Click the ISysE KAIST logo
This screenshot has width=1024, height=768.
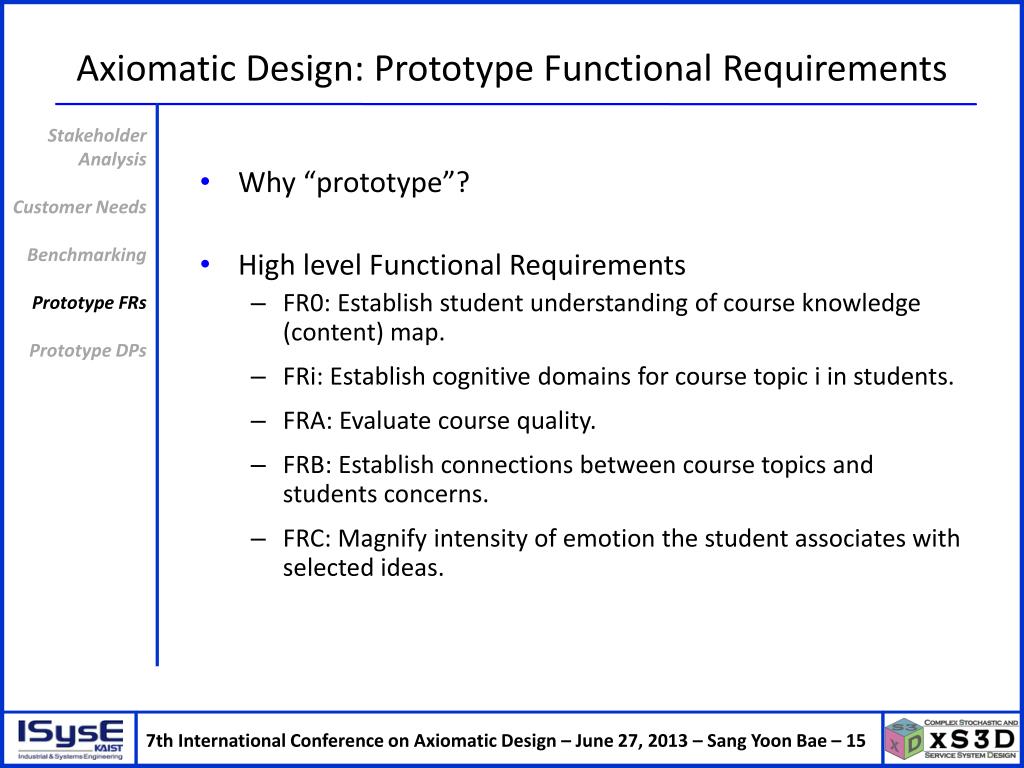[x=70, y=740]
